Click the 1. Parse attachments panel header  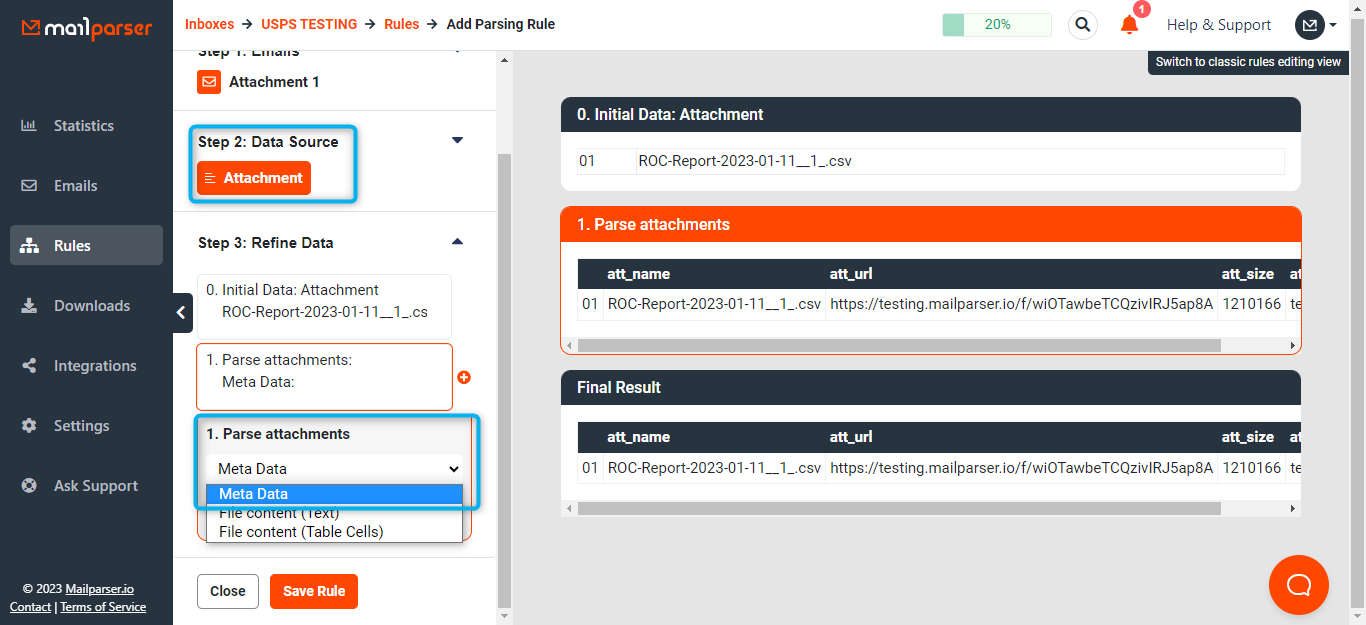click(x=932, y=224)
